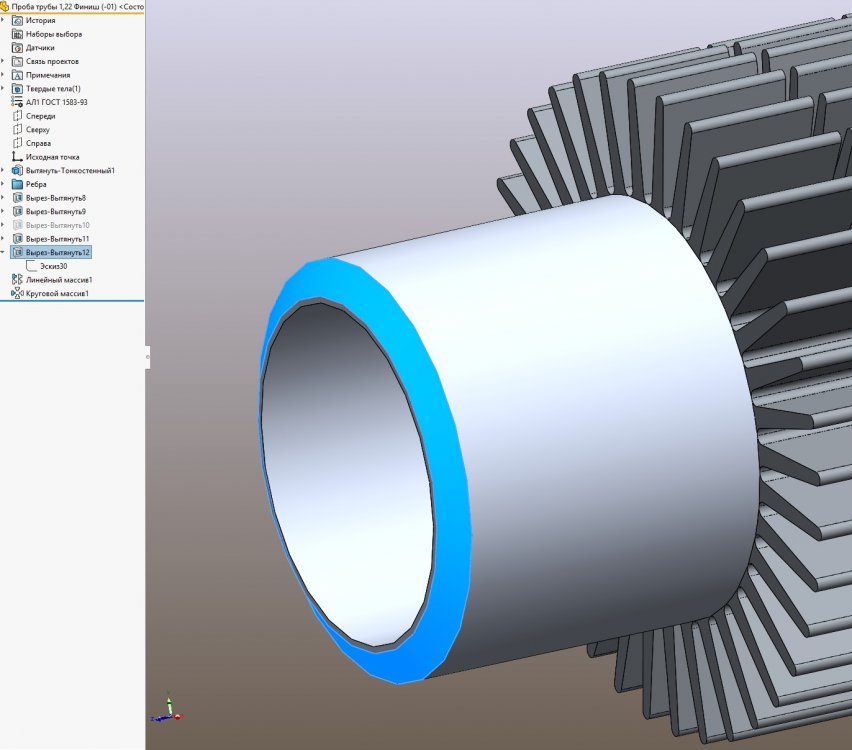This screenshot has height=750, width=852.
Task: Click the Наборы выбора selection sets icon
Action: coord(17,34)
